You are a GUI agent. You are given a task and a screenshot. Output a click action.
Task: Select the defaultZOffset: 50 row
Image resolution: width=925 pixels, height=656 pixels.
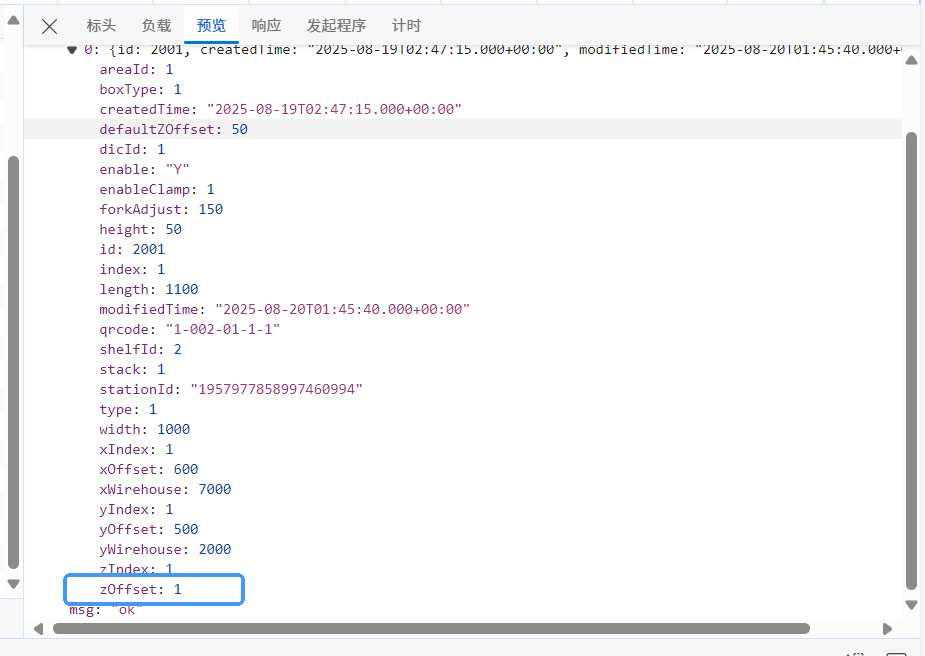(173, 130)
